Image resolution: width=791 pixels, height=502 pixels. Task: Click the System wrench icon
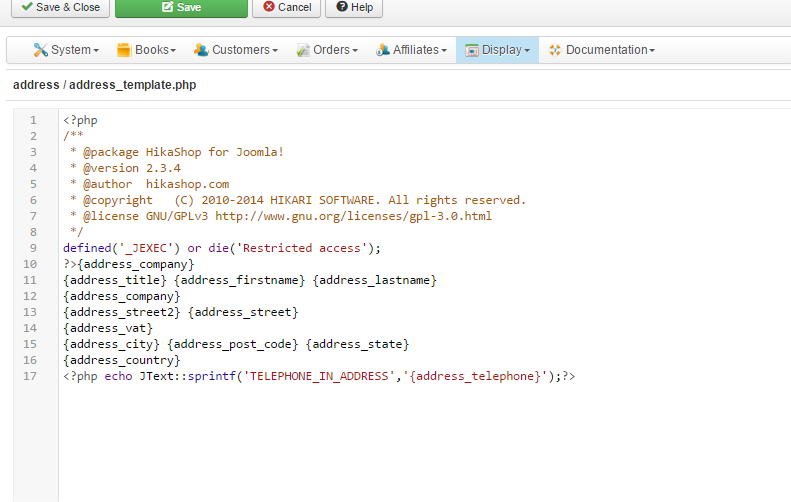(40, 50)
